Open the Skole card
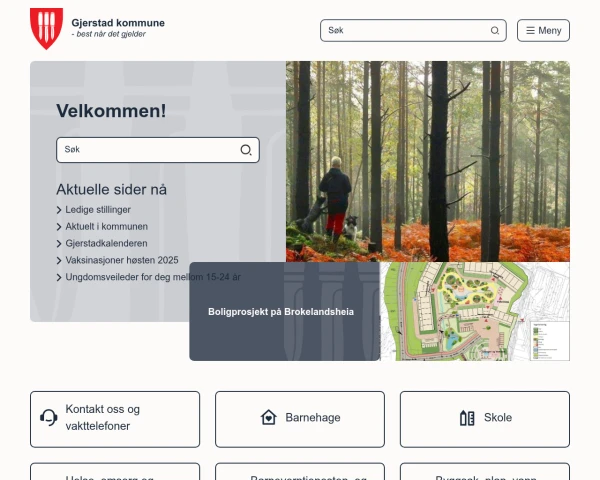This screenshot has width=600, height=480. [x=485, y=418]
